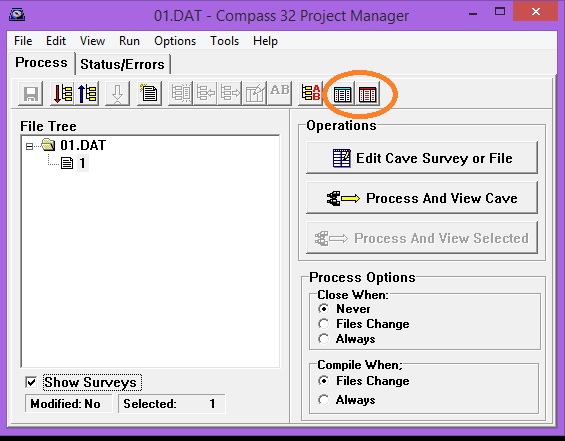Open the Tools menu
The height and width of the screenshot is (441, 565).
tap(224, 41)
